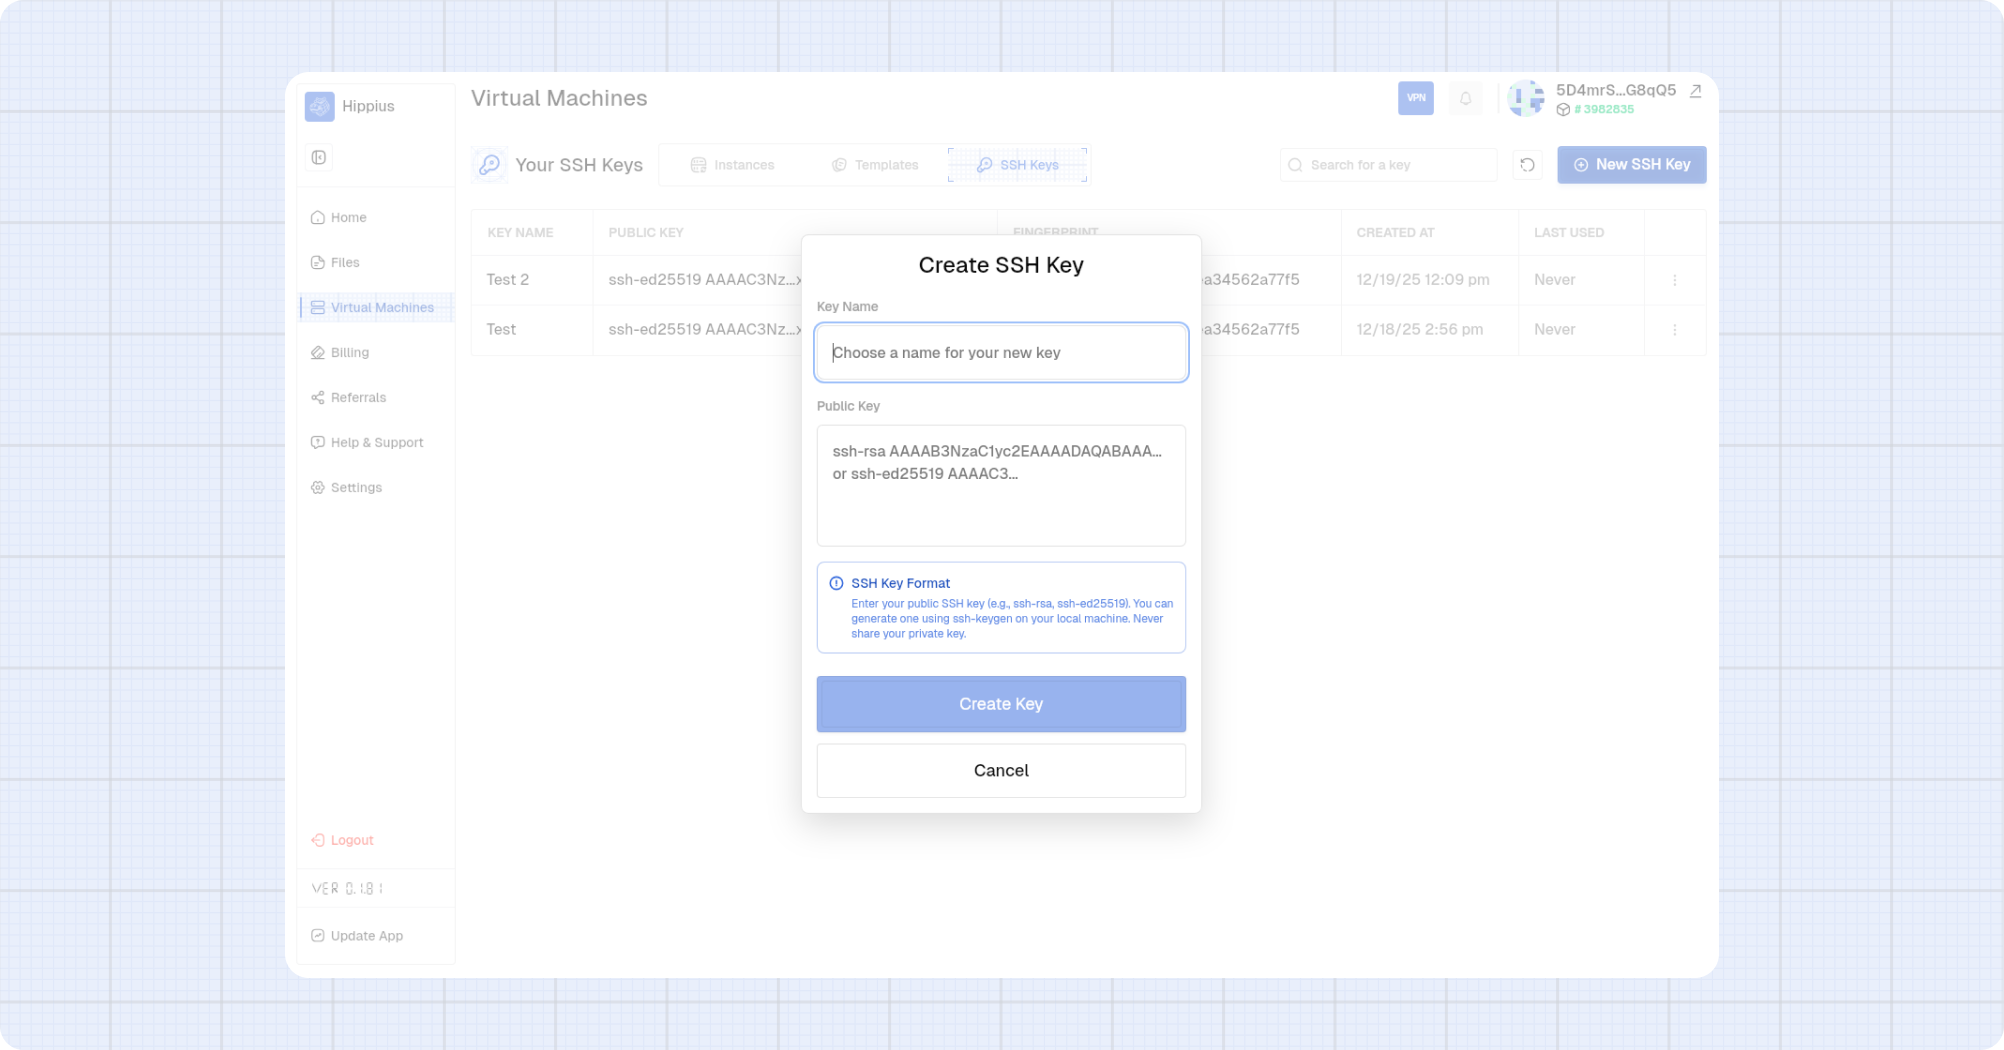The image size is (2004, 1050).
Task: Click the Update App icon
Action: (x=318, y=935)
